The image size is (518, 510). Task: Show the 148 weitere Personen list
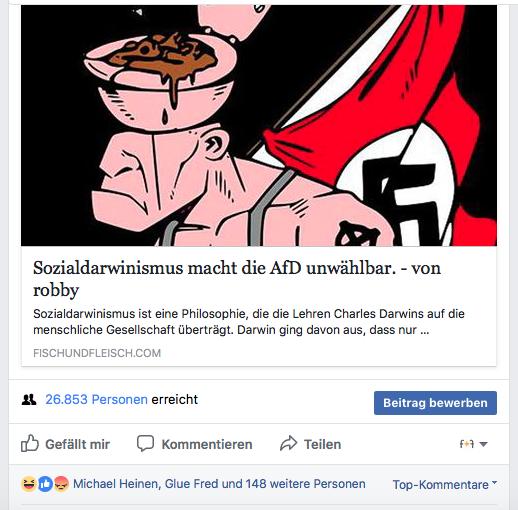tap(305, 484)
